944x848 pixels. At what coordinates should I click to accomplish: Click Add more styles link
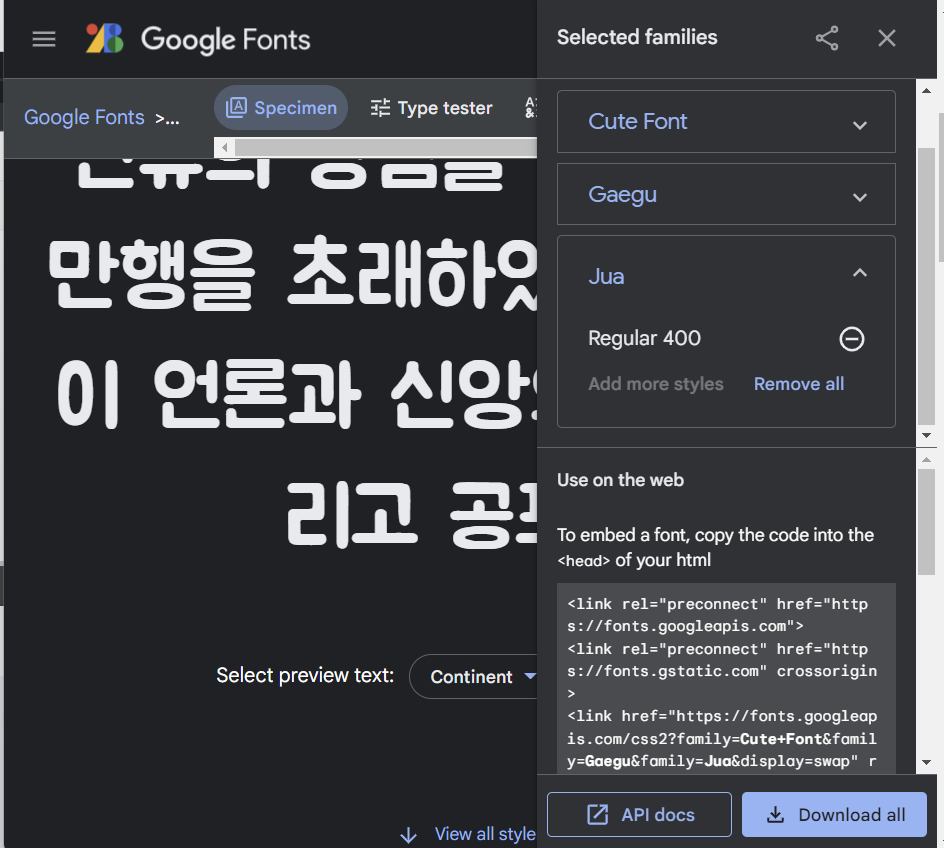656,384
